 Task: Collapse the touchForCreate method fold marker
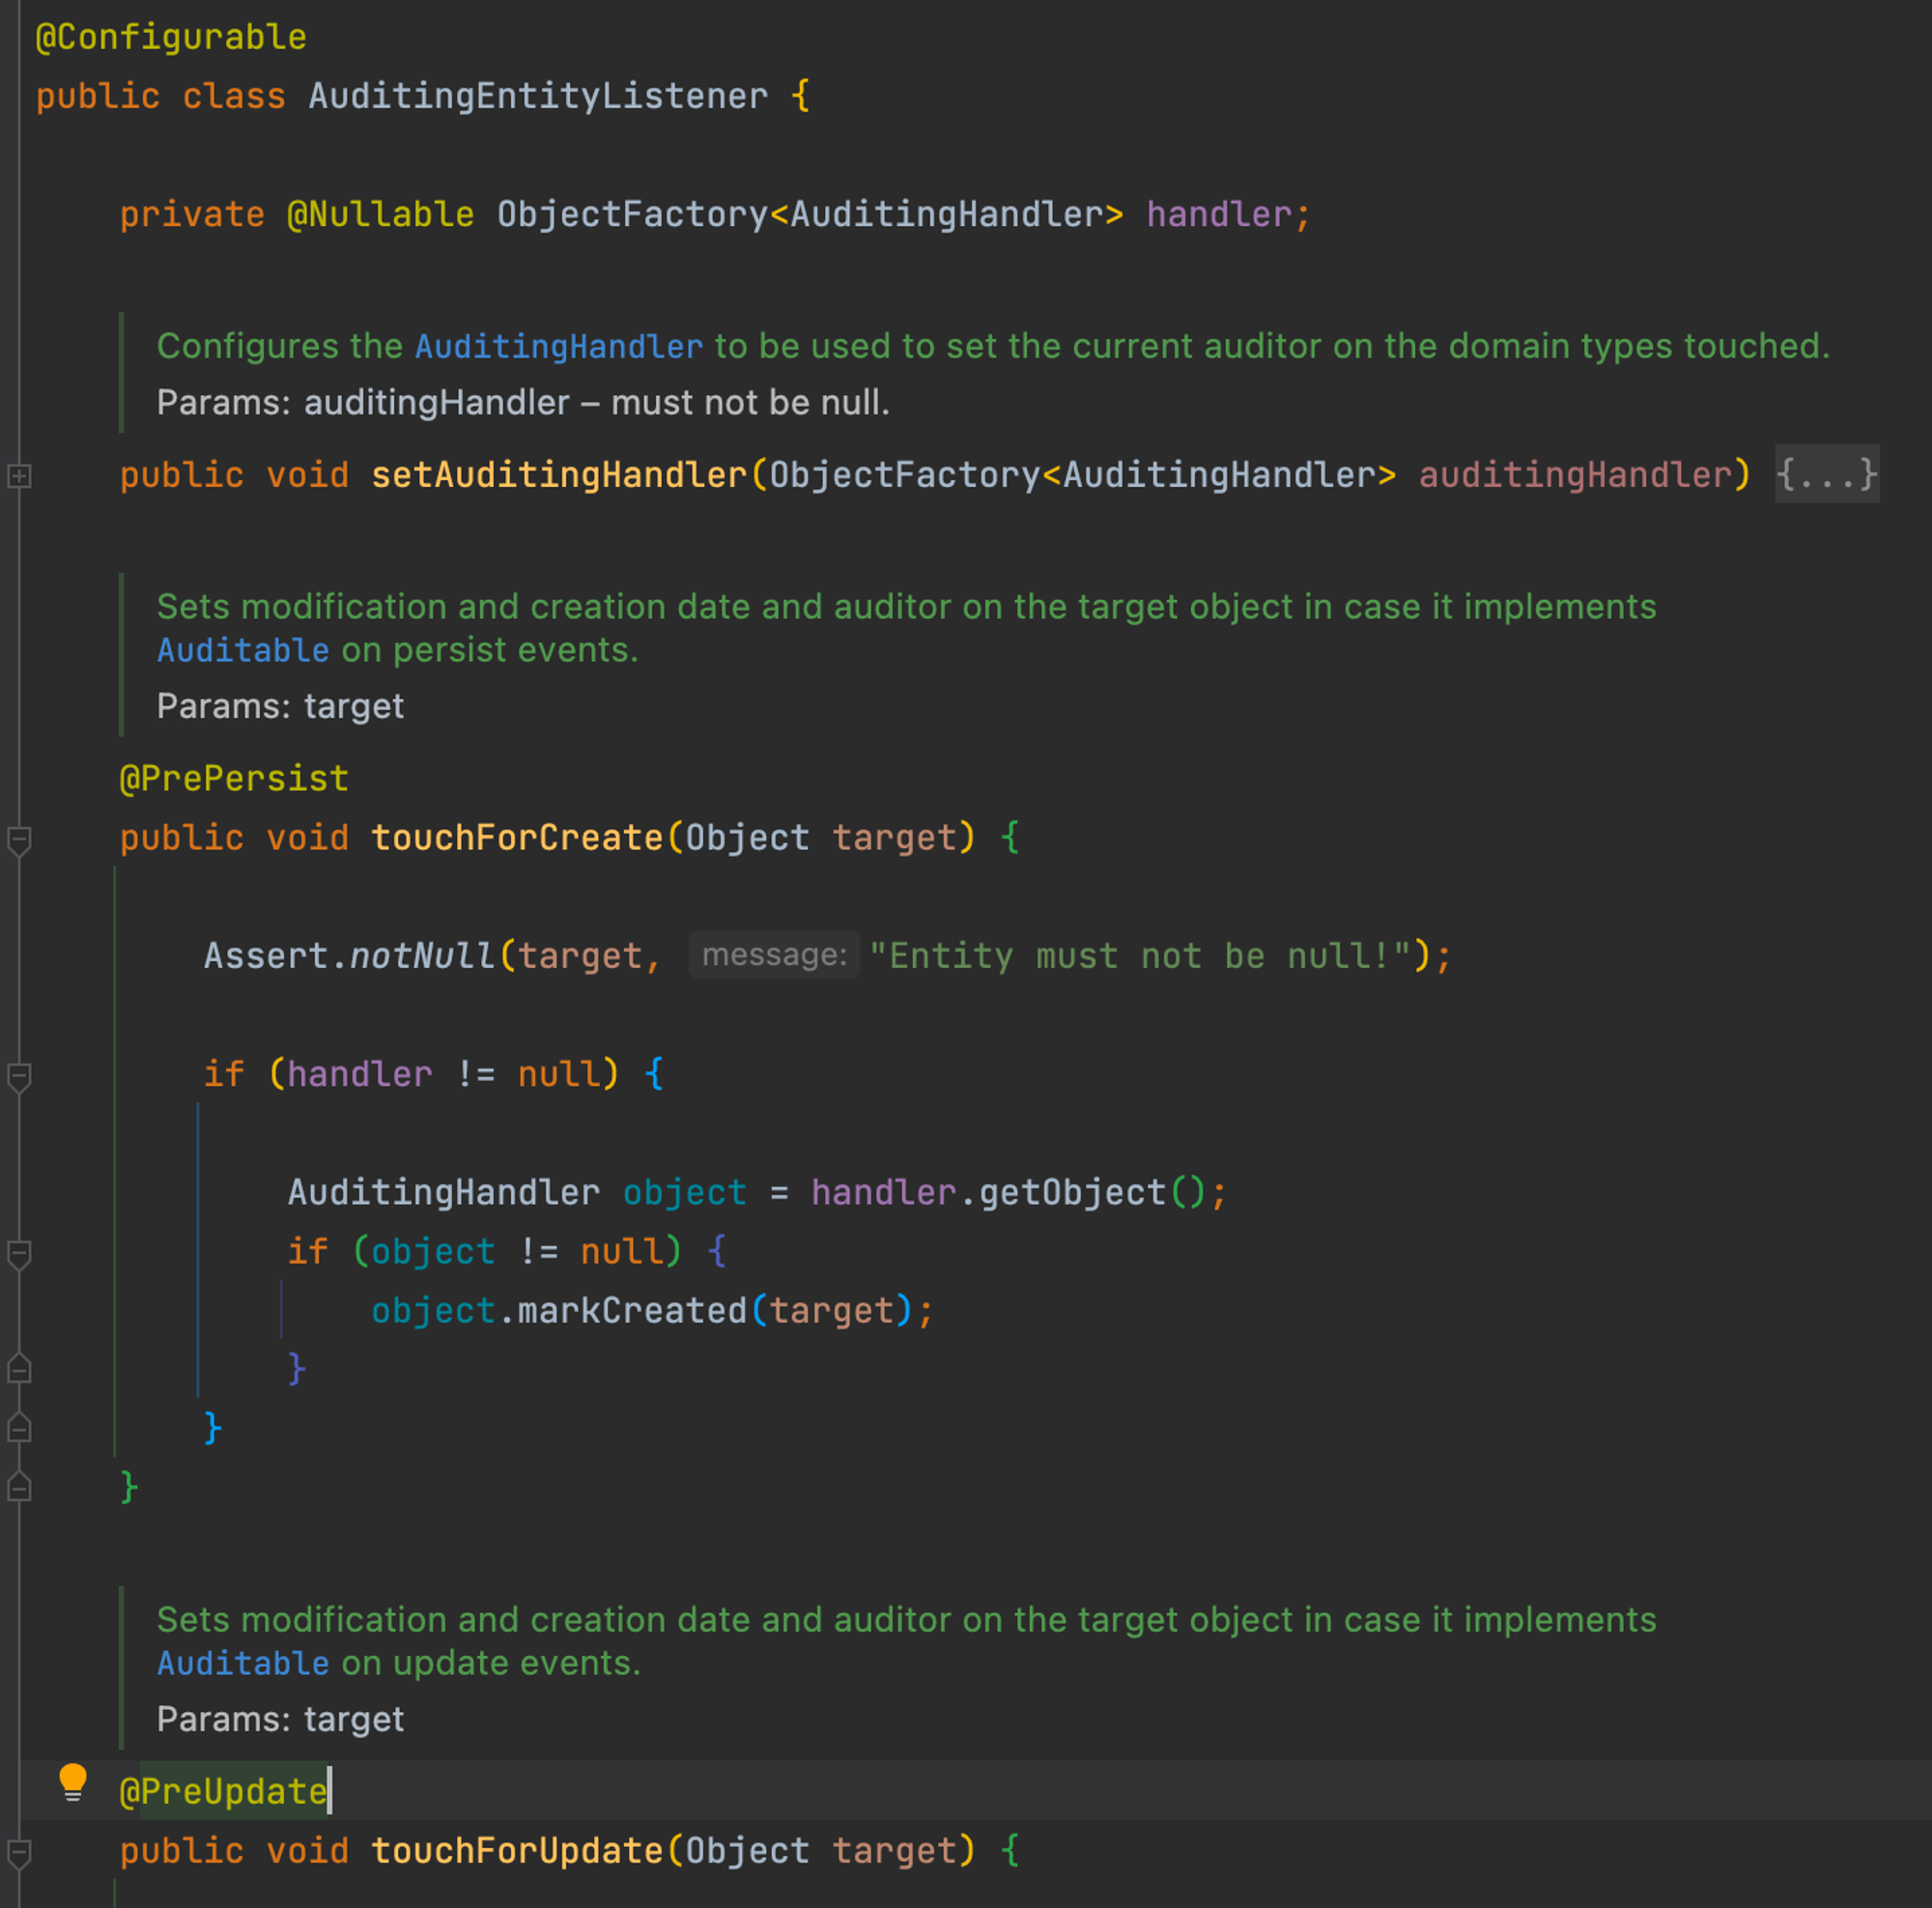(x=19, y=840)
